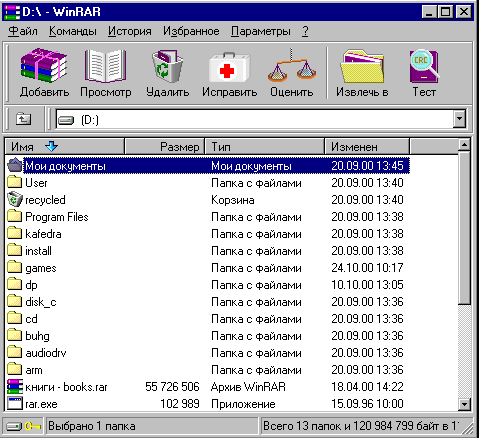The image size is (479, 438).
Task: Click the Приложение type cell
Action: tap(243, 404)
